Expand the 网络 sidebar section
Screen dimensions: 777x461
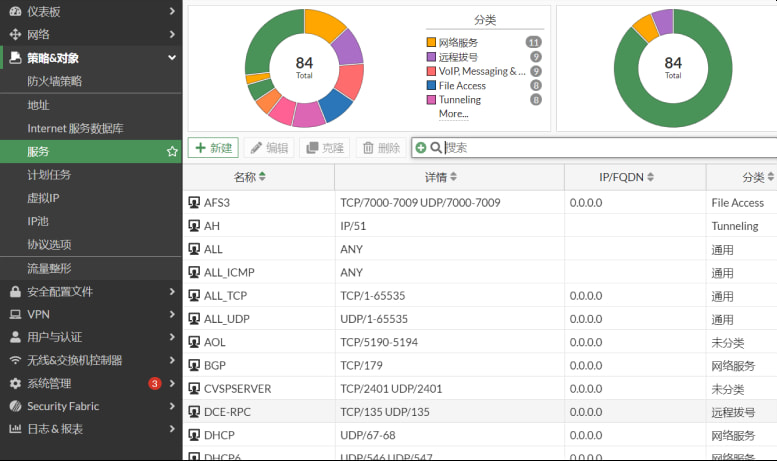click(172, 34)
